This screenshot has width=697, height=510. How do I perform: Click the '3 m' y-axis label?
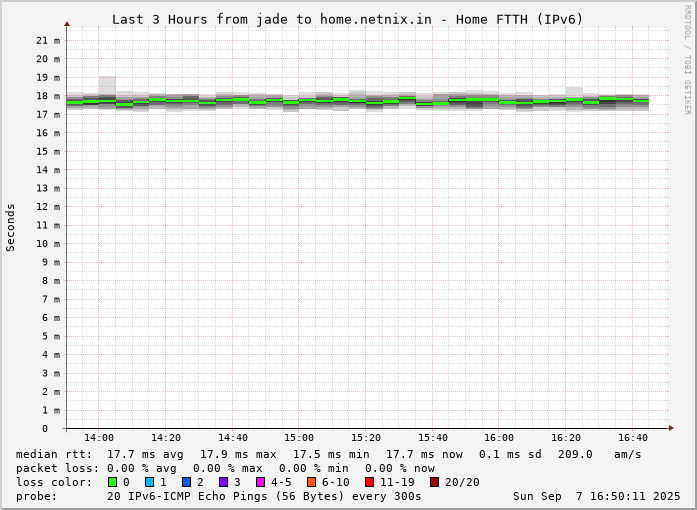(x=51, y=373)
